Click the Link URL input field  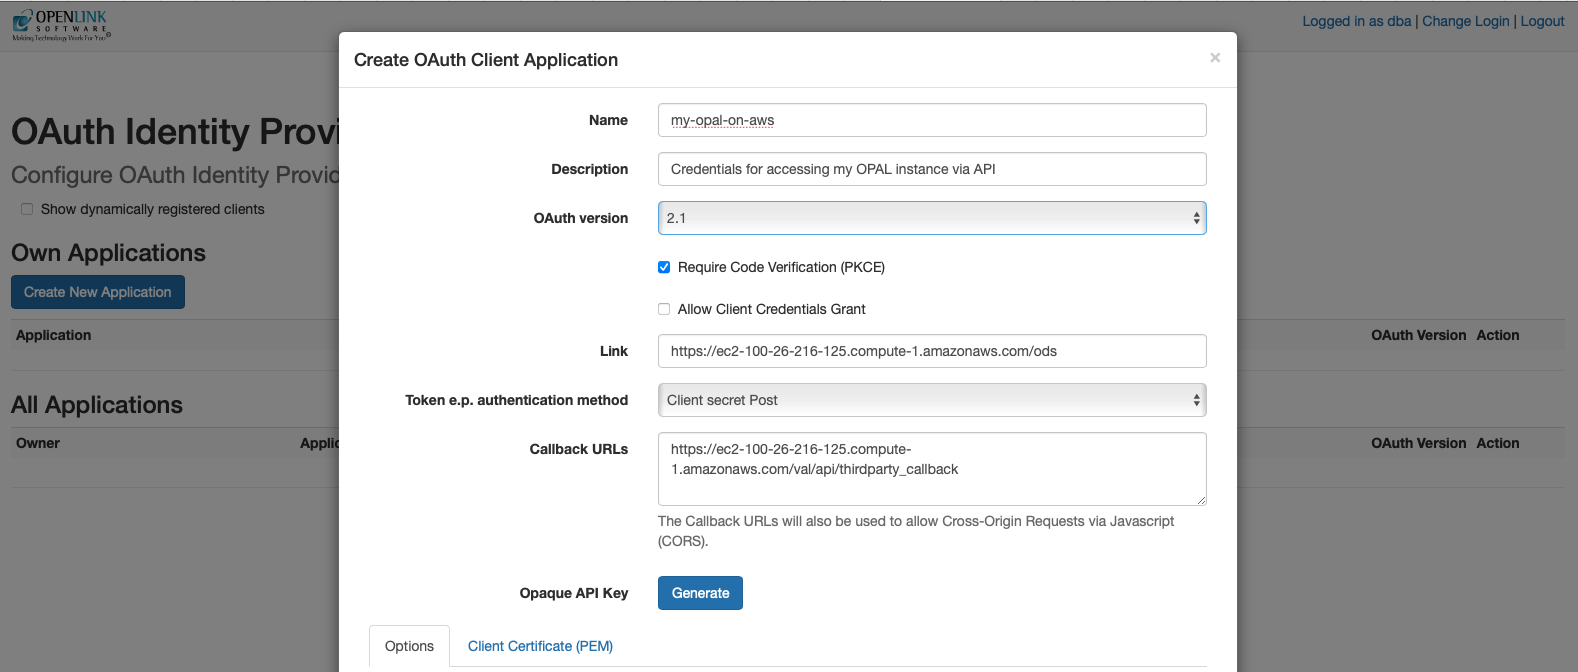[932, 351]
